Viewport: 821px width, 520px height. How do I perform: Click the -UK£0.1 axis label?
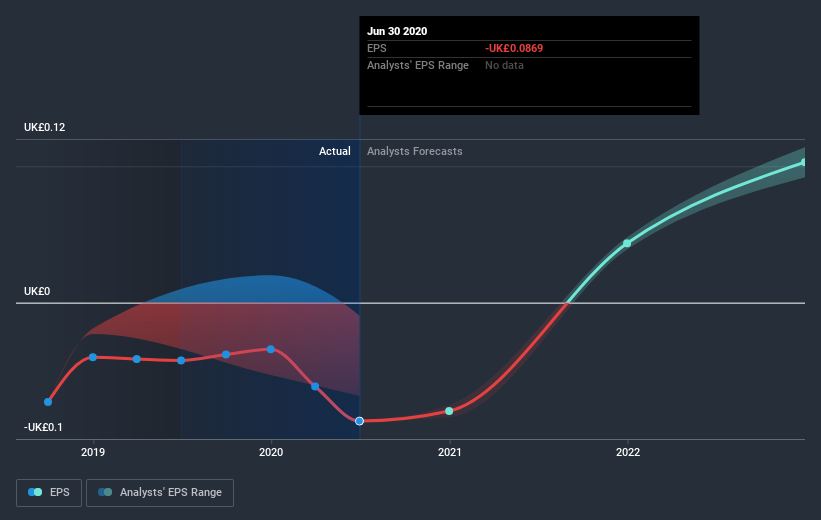tap(43, 427)
